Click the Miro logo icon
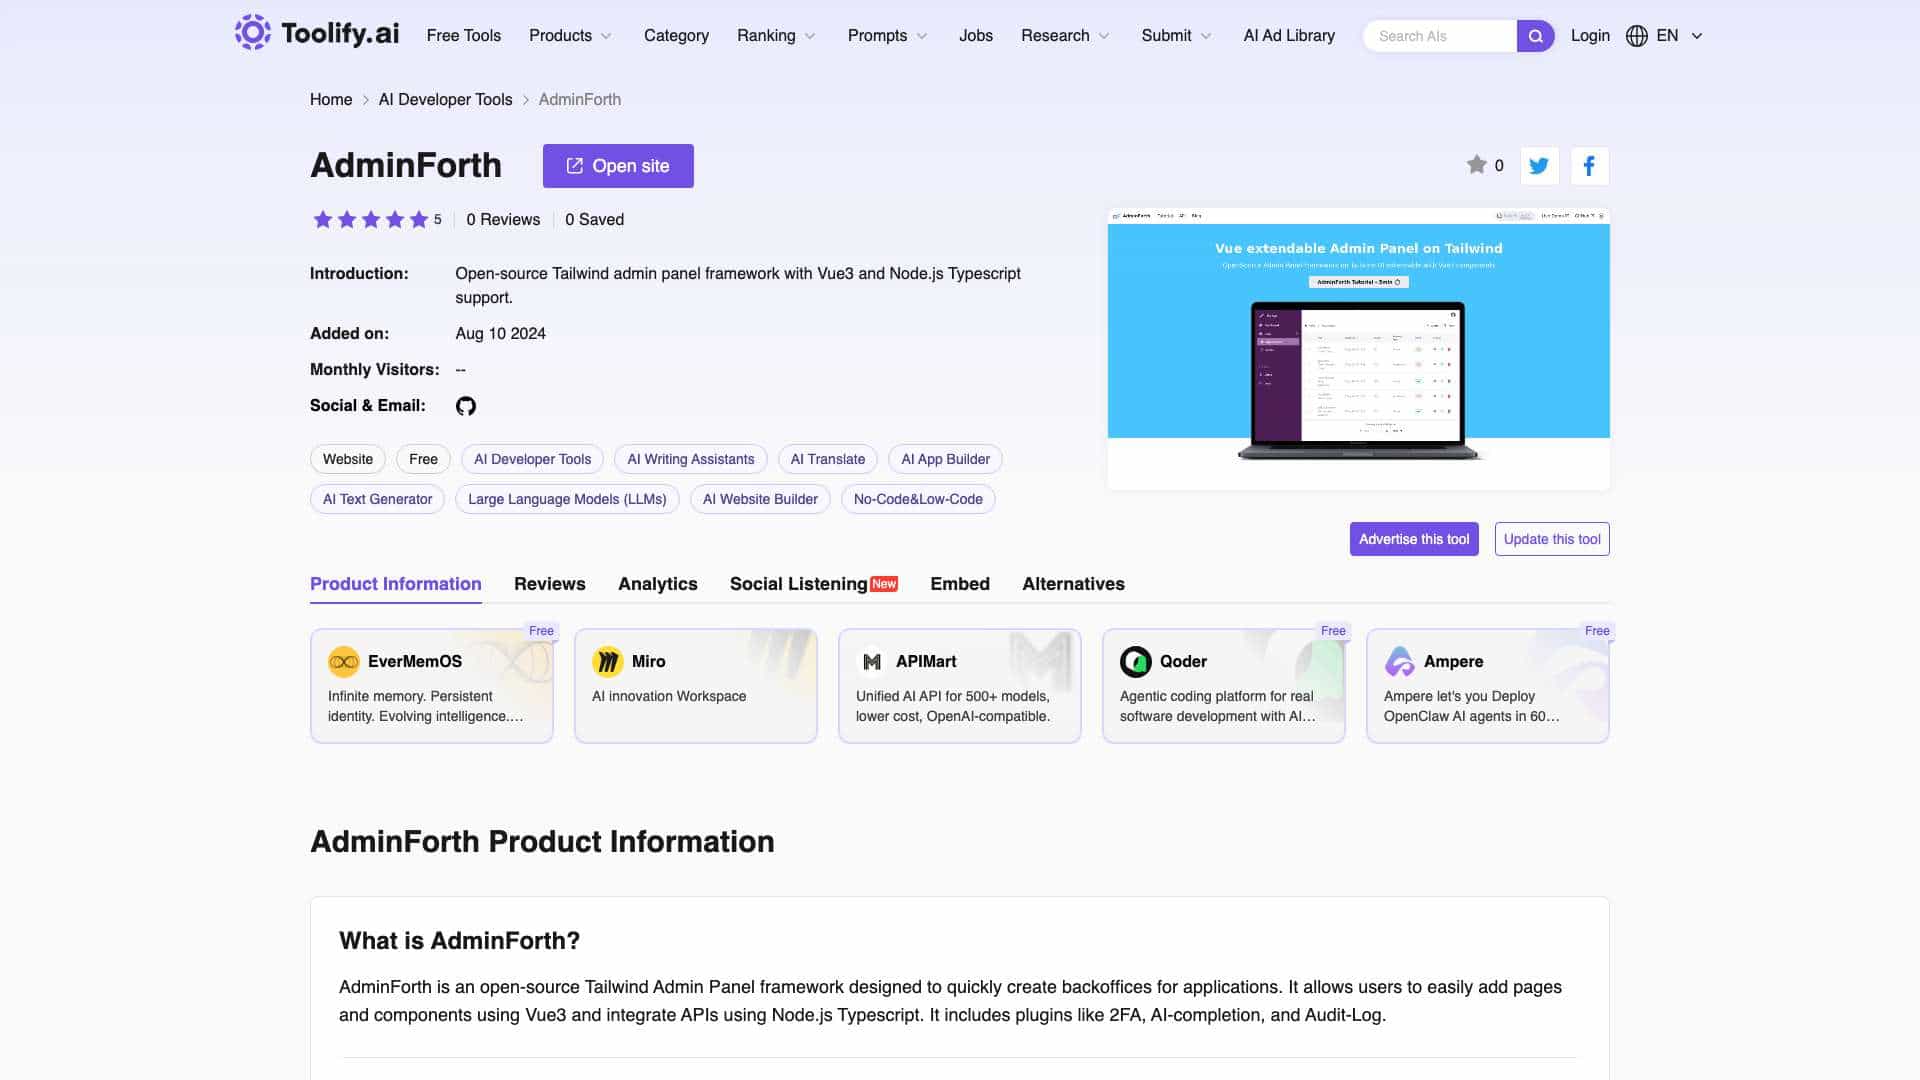This screenshot has height=1080, width=1920. click(x=607, y=662)
